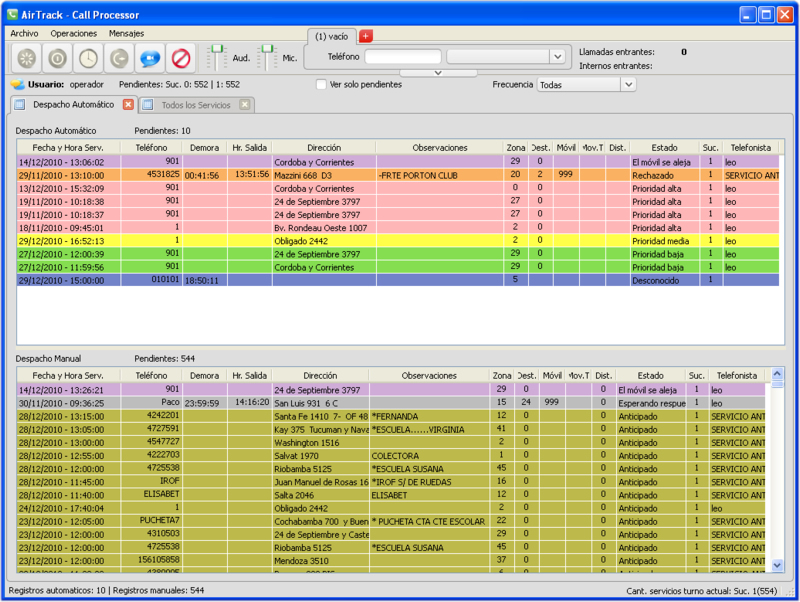
Task: Click the Pendientes: 544 label
Action: point(164,359)
